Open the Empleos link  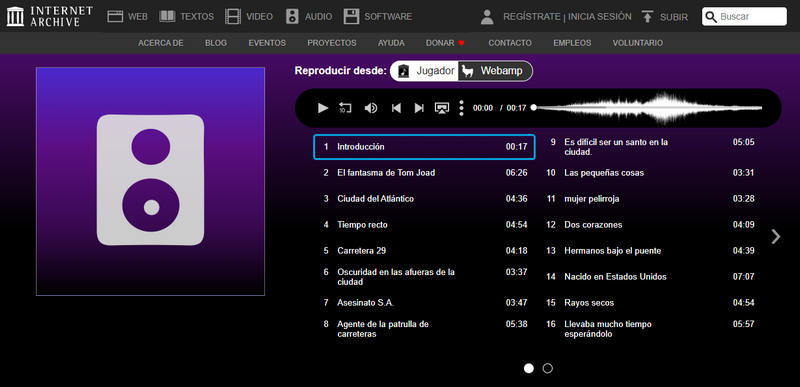click(x=572, y=43)
